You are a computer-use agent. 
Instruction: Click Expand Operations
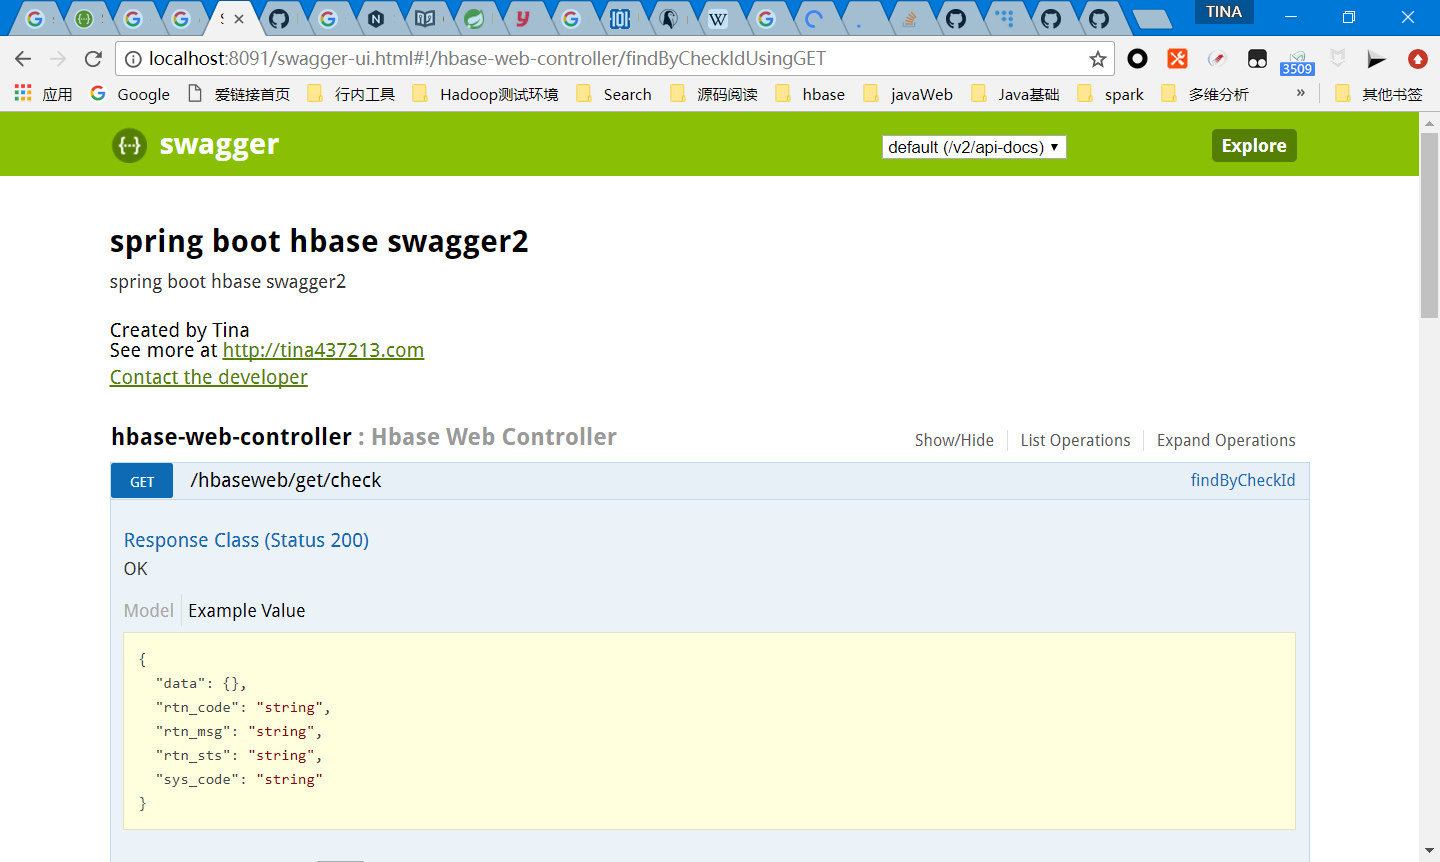(x=1226, y=440)
